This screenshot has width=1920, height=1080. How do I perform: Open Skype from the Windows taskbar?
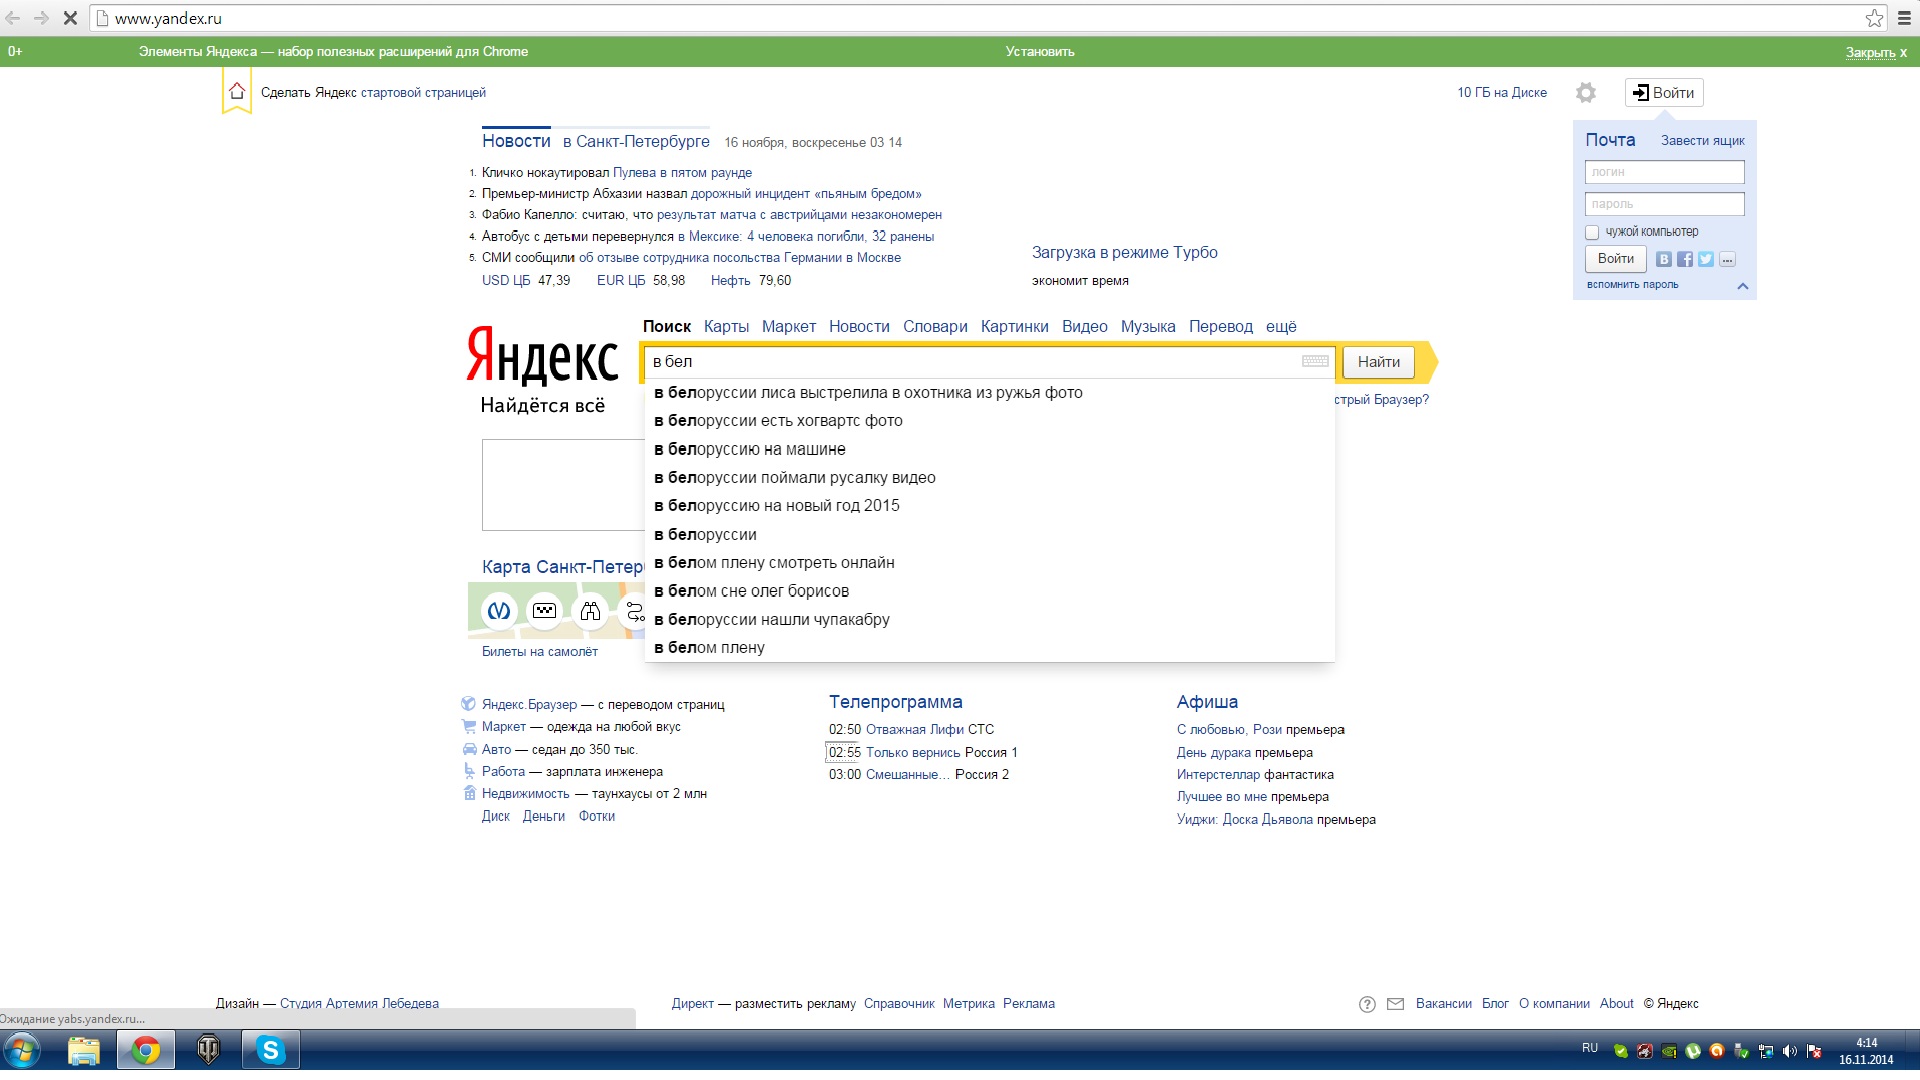point(270,1050)
